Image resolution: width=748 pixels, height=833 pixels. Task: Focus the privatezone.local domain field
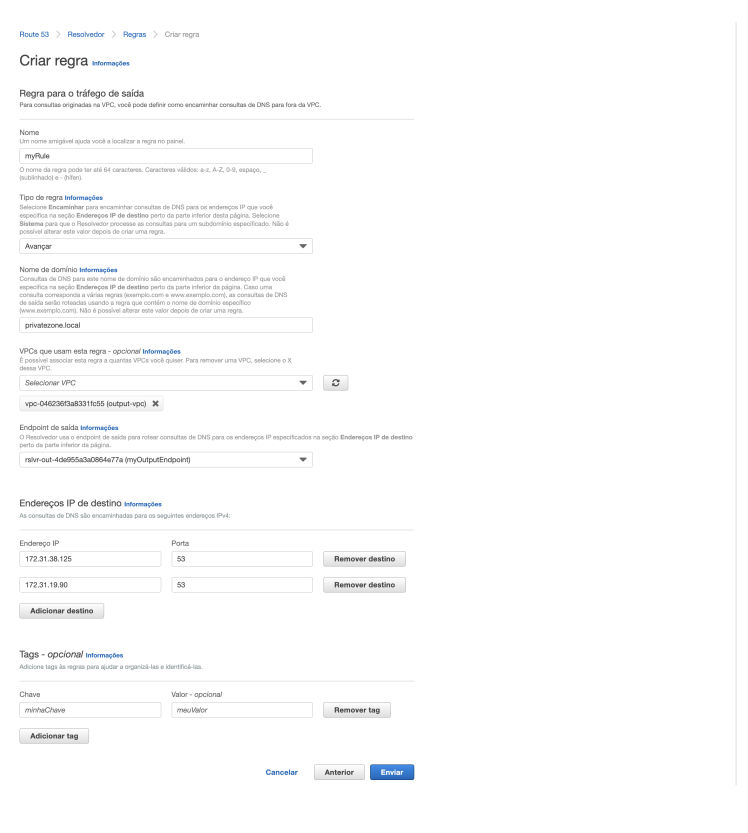(166, 325)
